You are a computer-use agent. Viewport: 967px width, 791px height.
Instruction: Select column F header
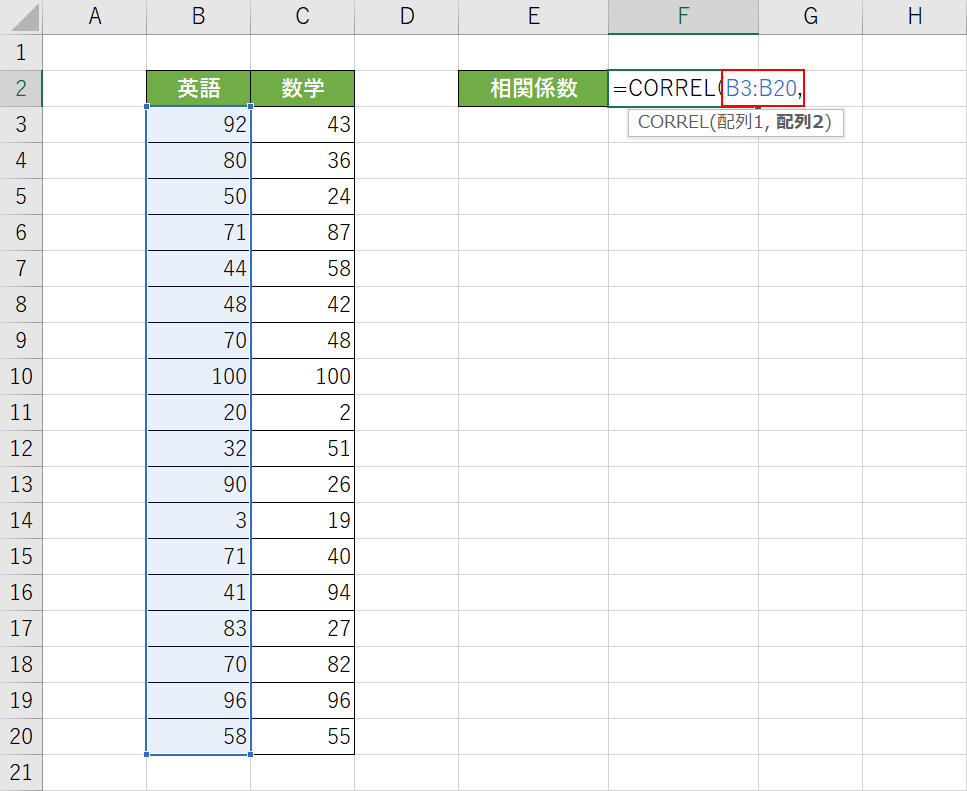[x=682, y=15]
